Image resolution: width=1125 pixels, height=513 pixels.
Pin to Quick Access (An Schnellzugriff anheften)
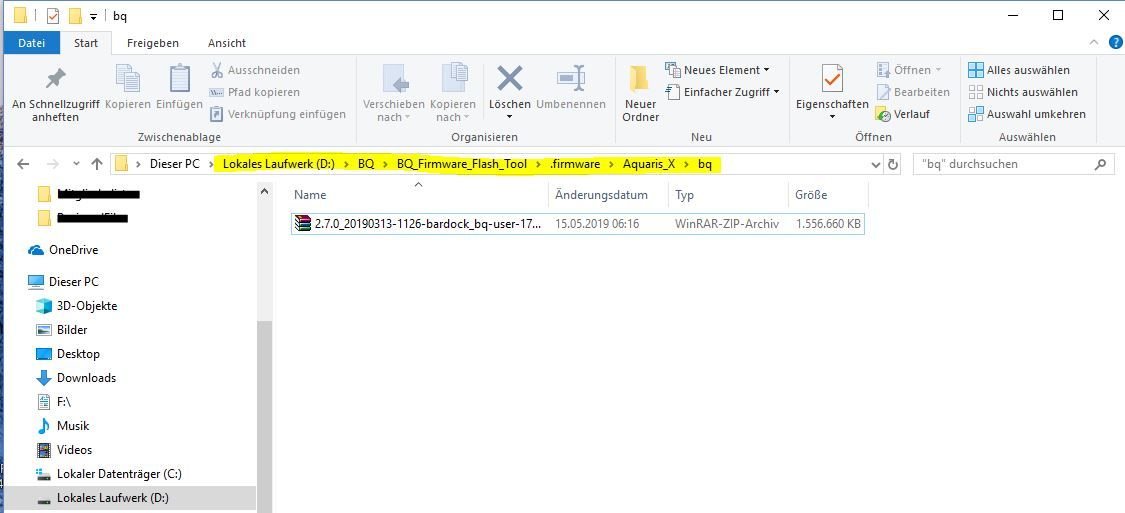click(55, 94)
